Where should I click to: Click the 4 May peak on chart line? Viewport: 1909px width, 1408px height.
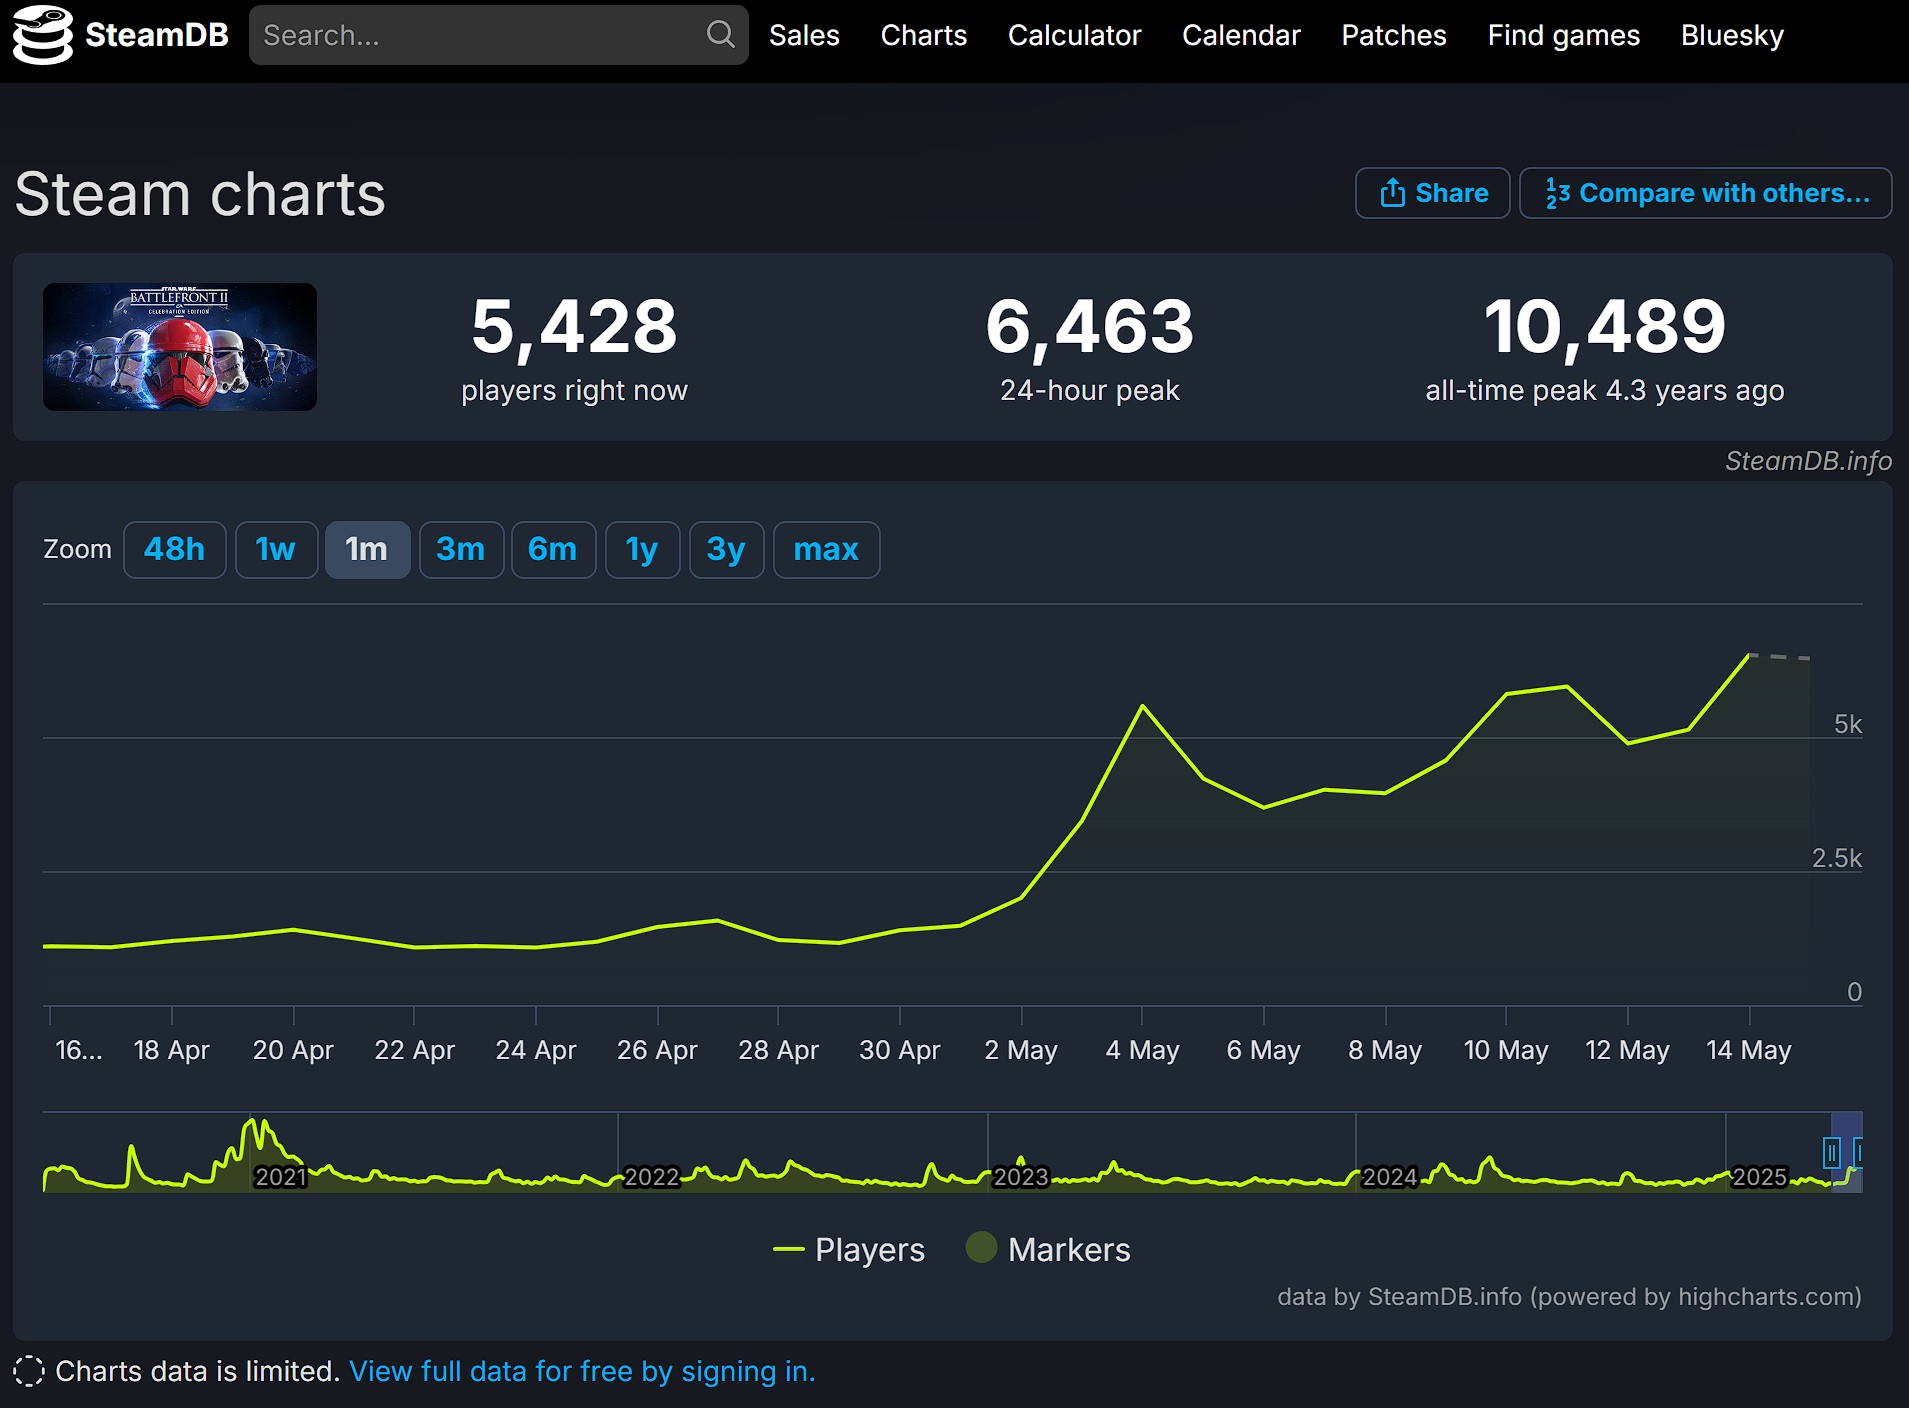pyautogui.click(x=1143, y=706)
